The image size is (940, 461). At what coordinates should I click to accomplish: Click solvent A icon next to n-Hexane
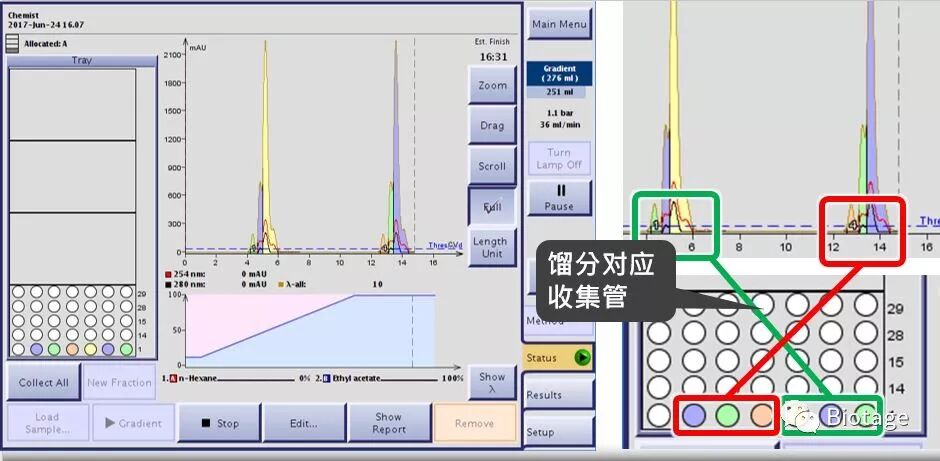(173, 379)
